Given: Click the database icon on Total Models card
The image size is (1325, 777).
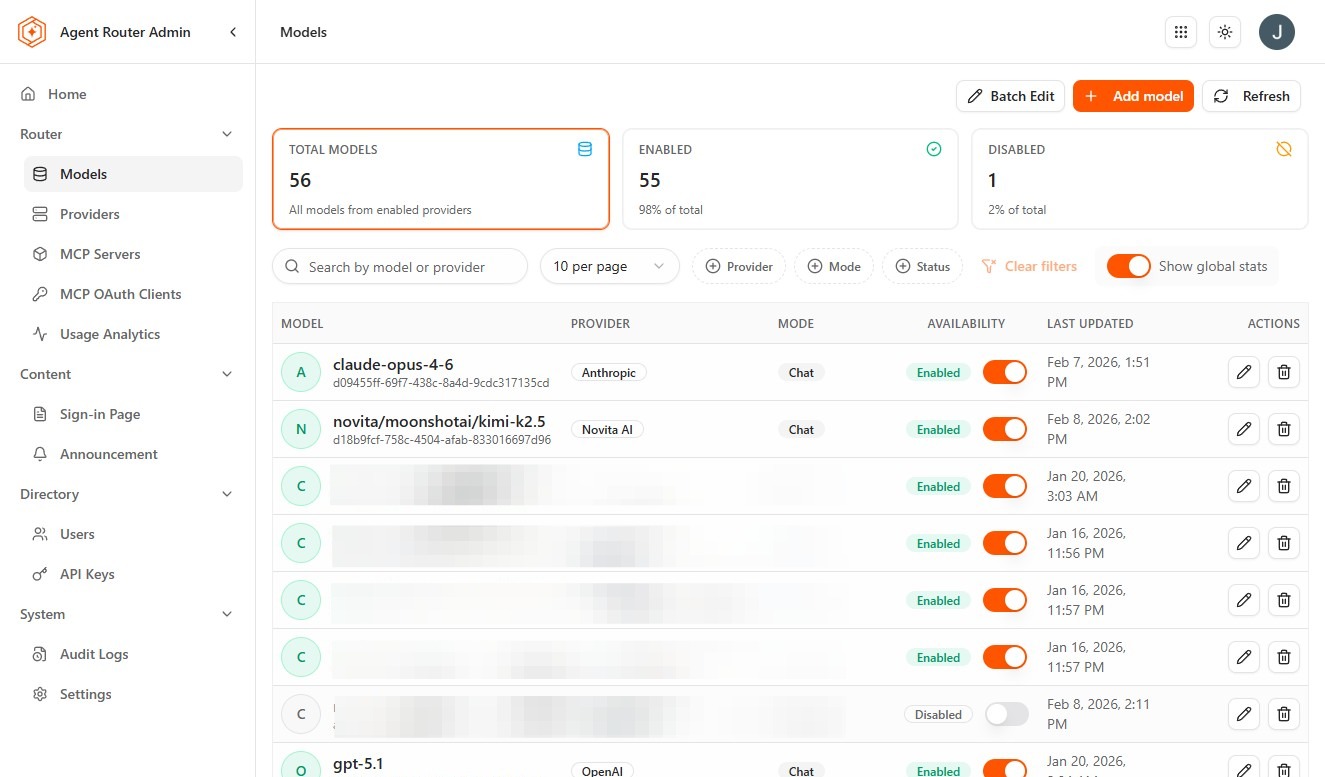Looking at the screenshot, I should tap(585, 149).
